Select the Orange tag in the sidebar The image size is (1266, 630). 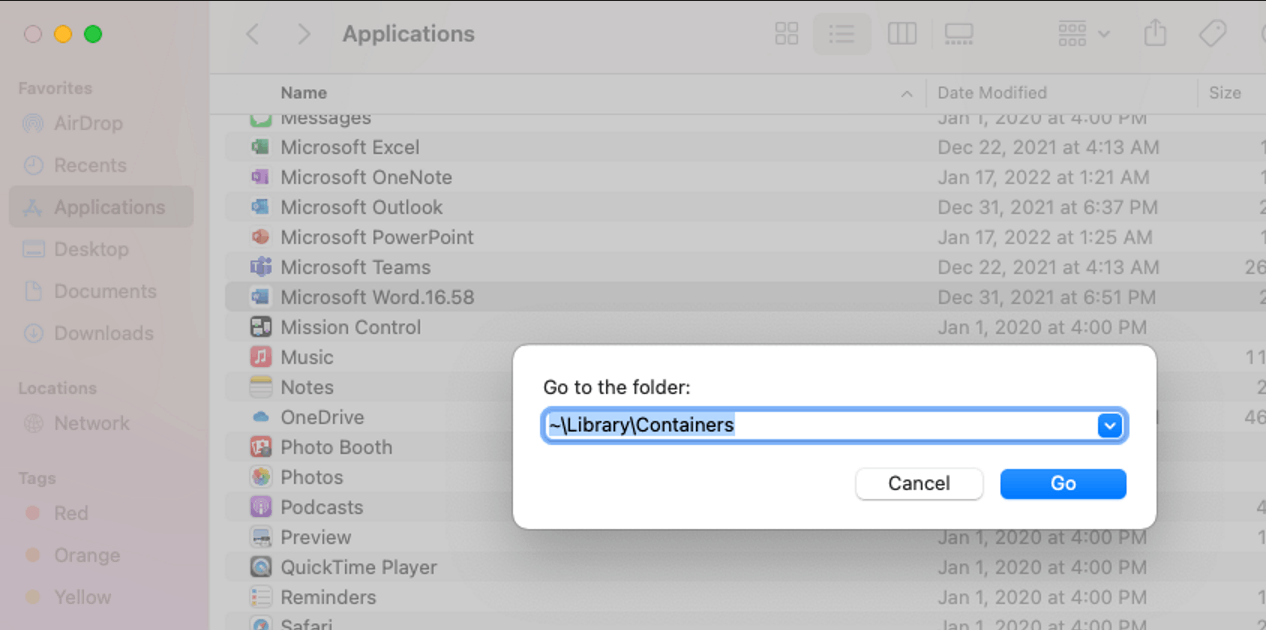(x=87, y=556)
